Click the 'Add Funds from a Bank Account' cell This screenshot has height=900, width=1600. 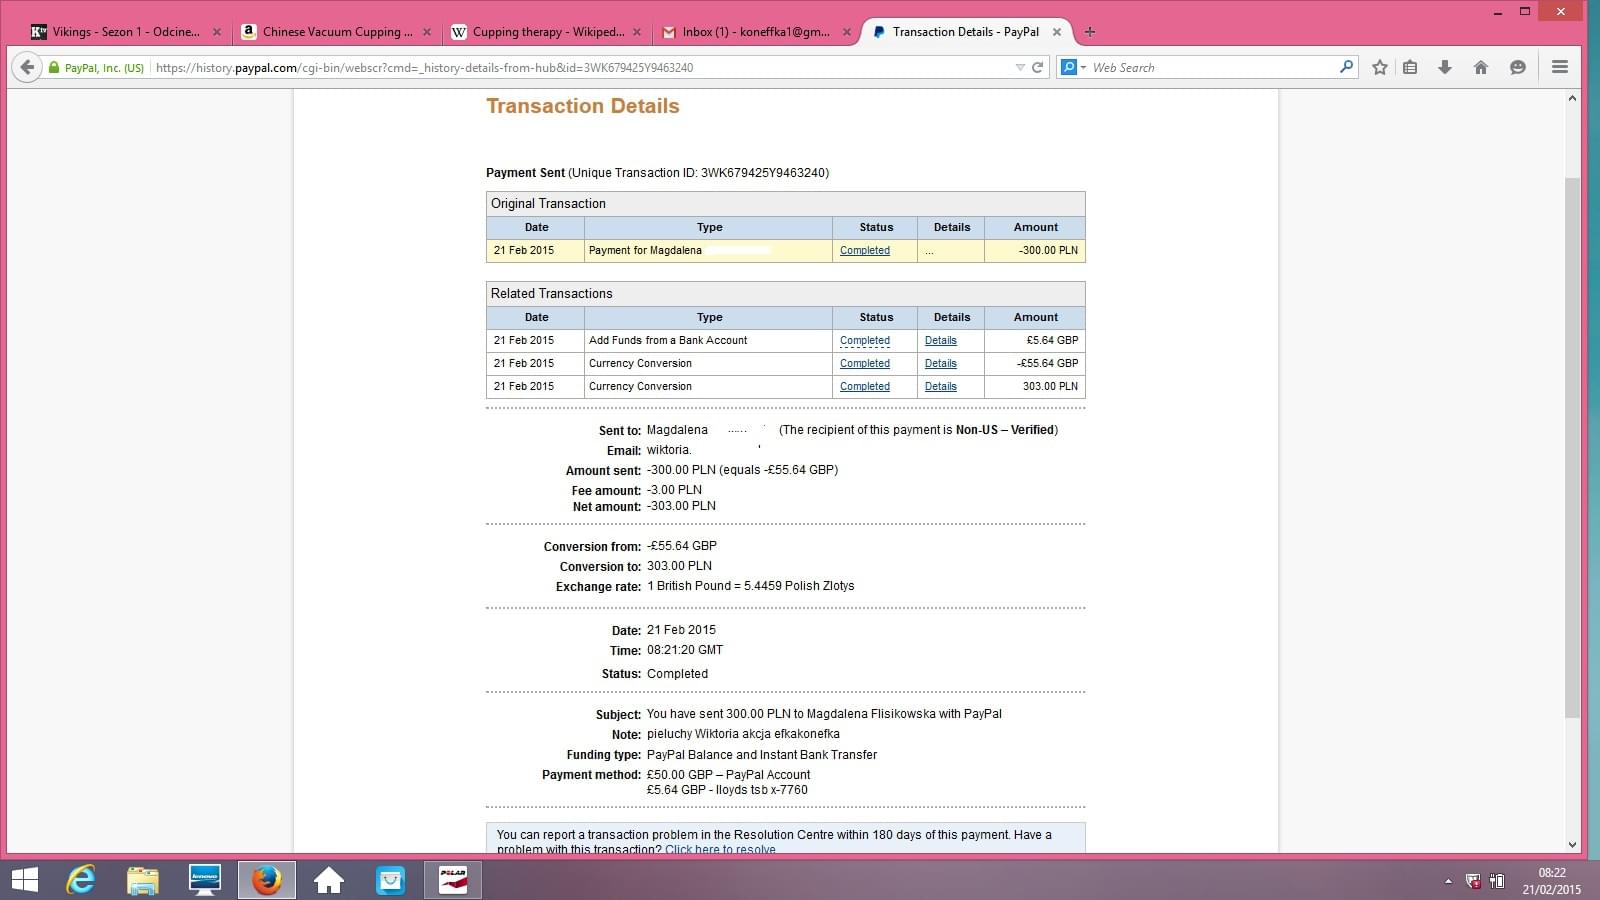tap(708, 341)
